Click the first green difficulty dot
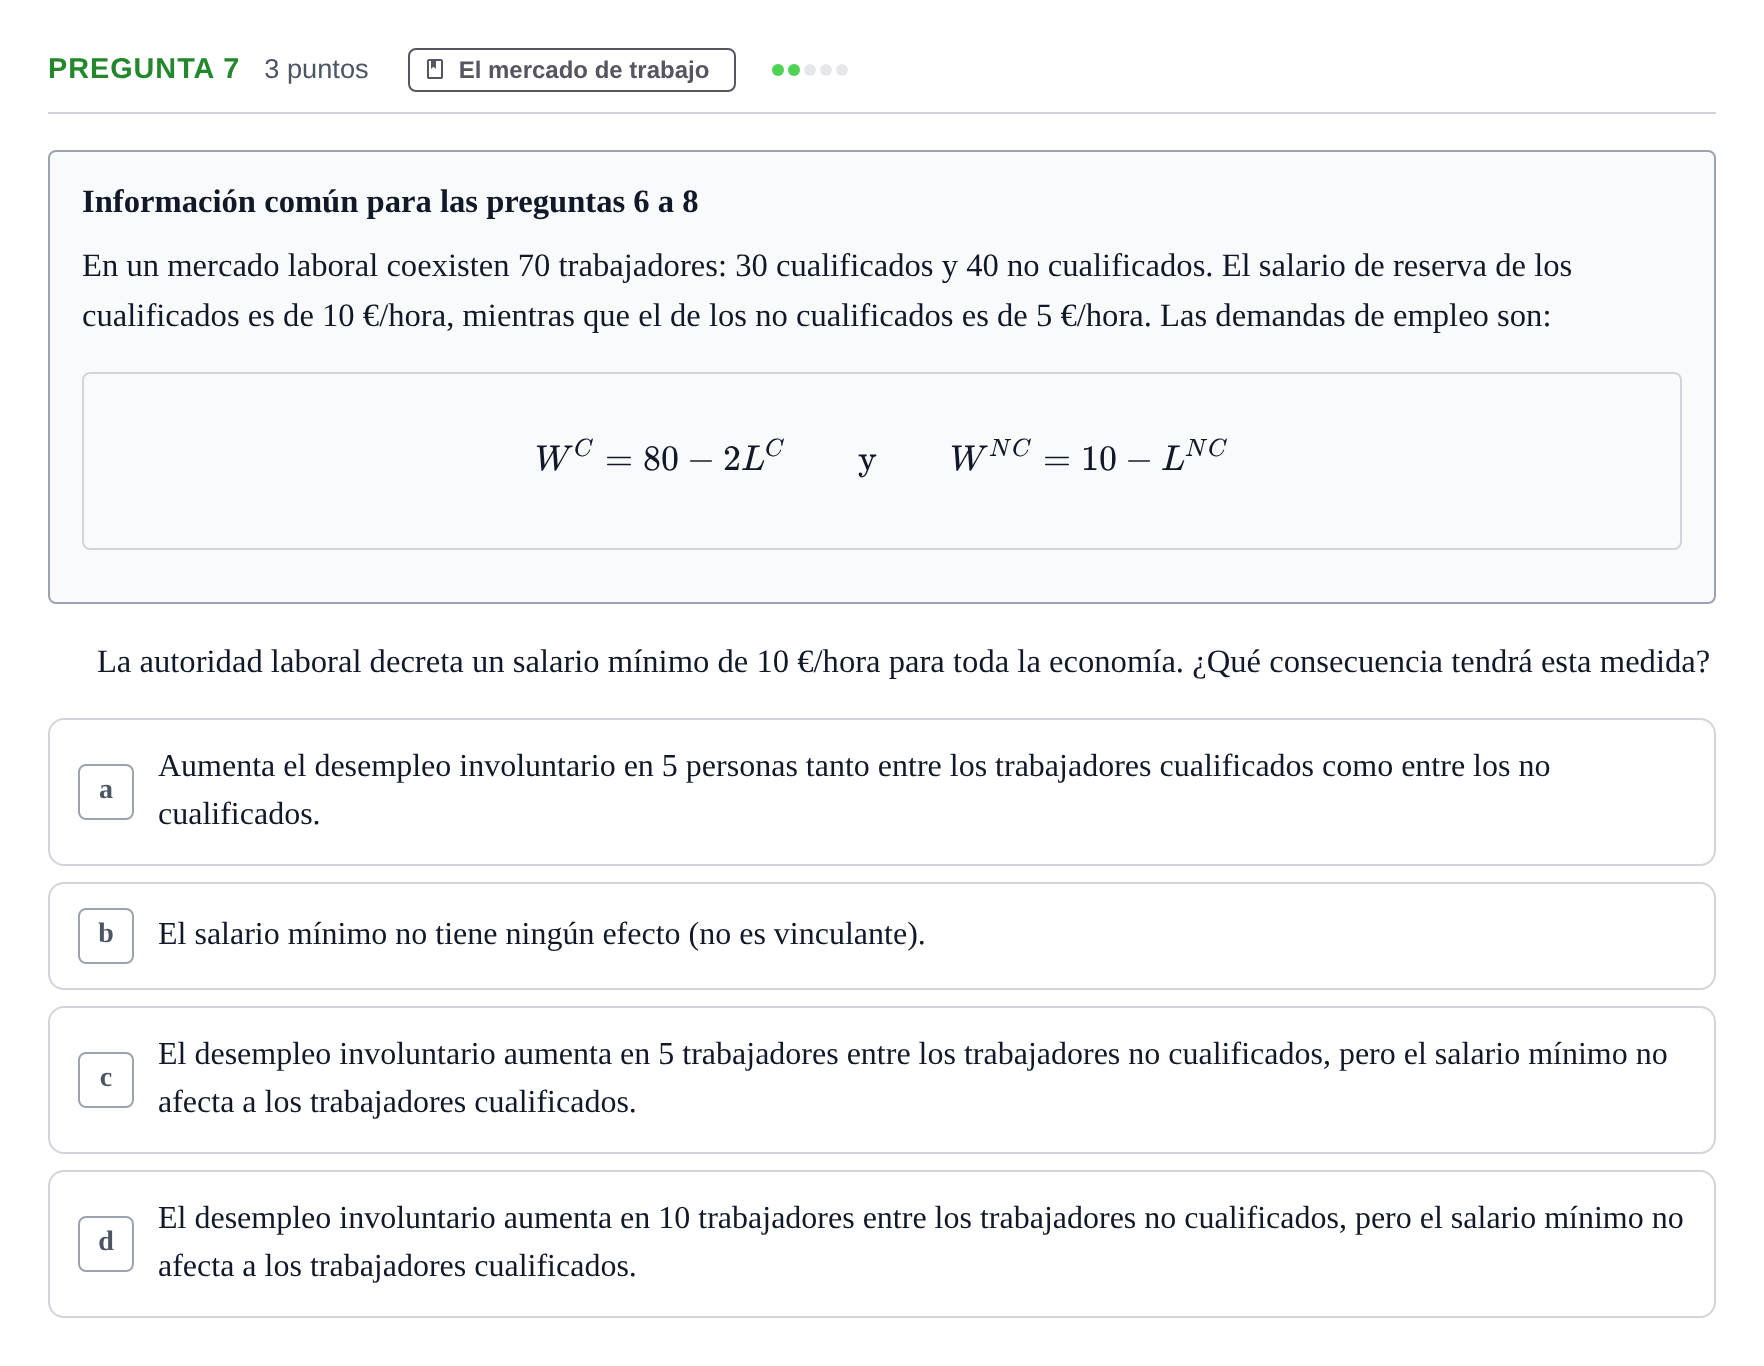The height and width of the screenshot is (1366, 1764). click(x=778, y=70)
